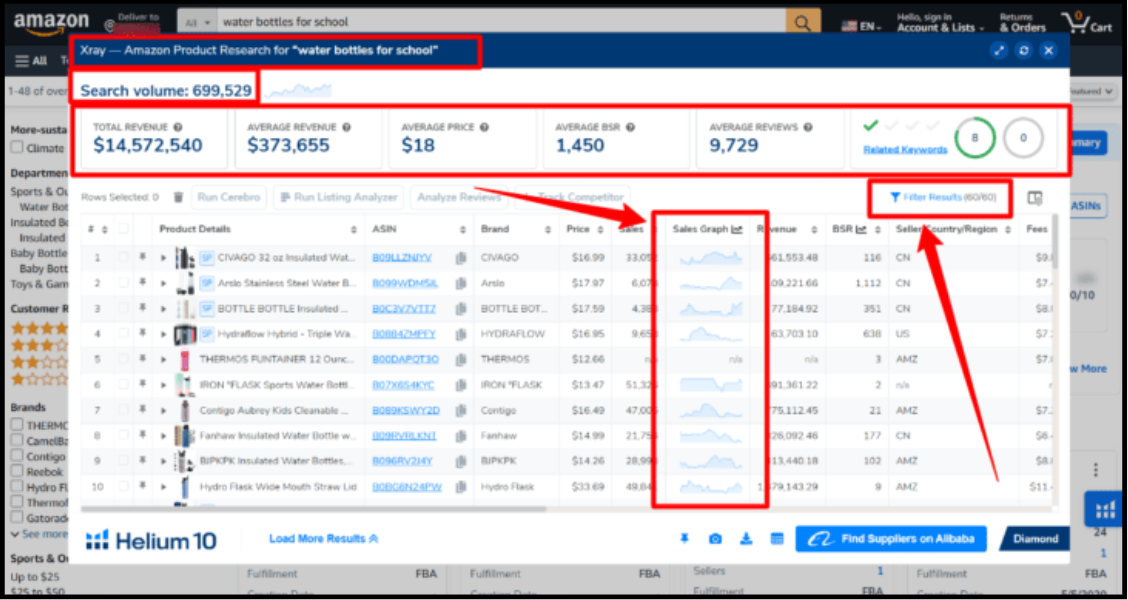Open the Related Keywords link
This screenshot has height=600, width=1128.
pyautogui.click(x=905, y=150)
